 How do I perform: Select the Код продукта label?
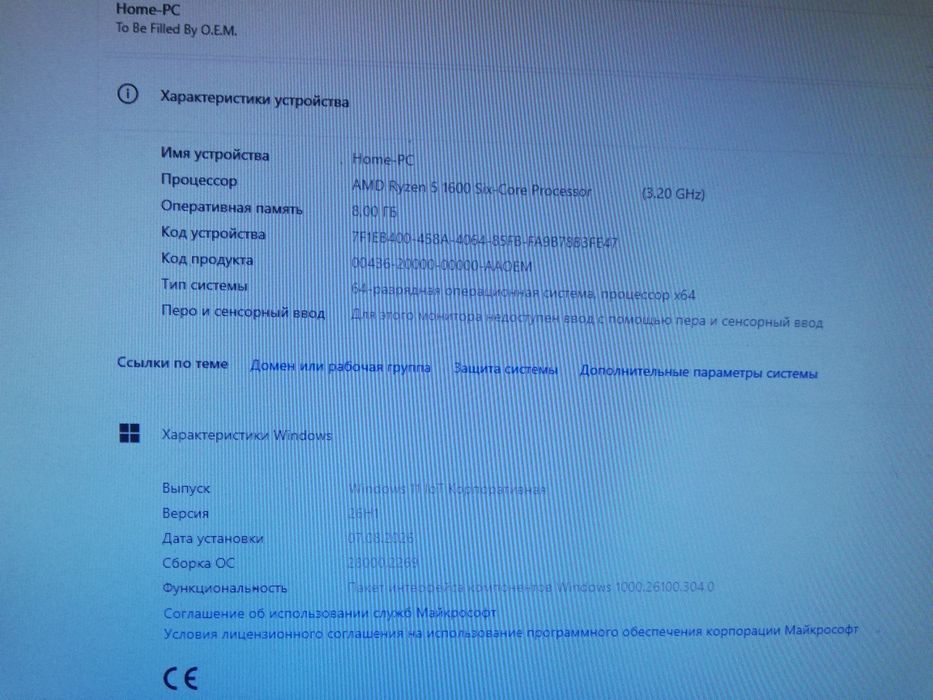(207, 259)
